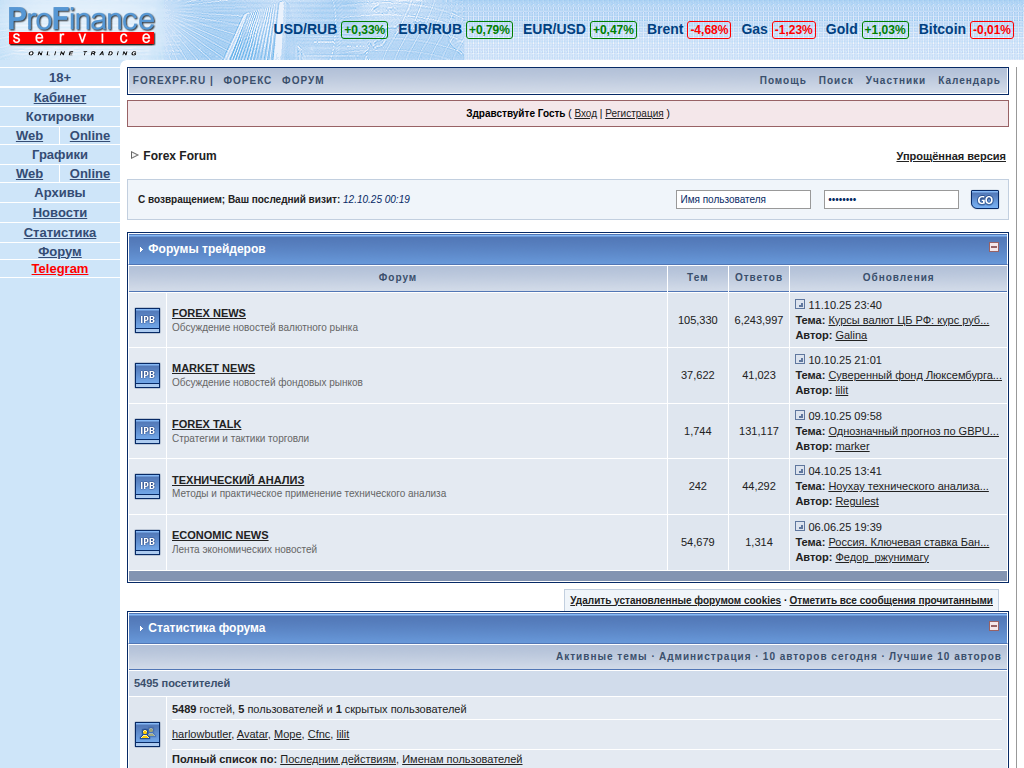The image size is (1024, 768).
Task: Open the Новости sidebar menu item
Action: (x=60, y=213)
